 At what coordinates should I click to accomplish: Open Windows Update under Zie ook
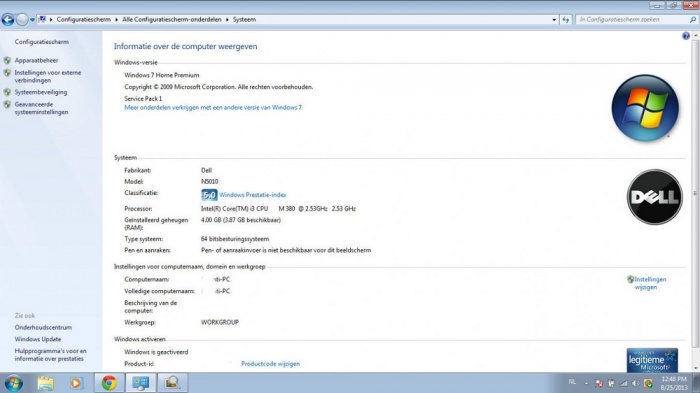point(38,339)
